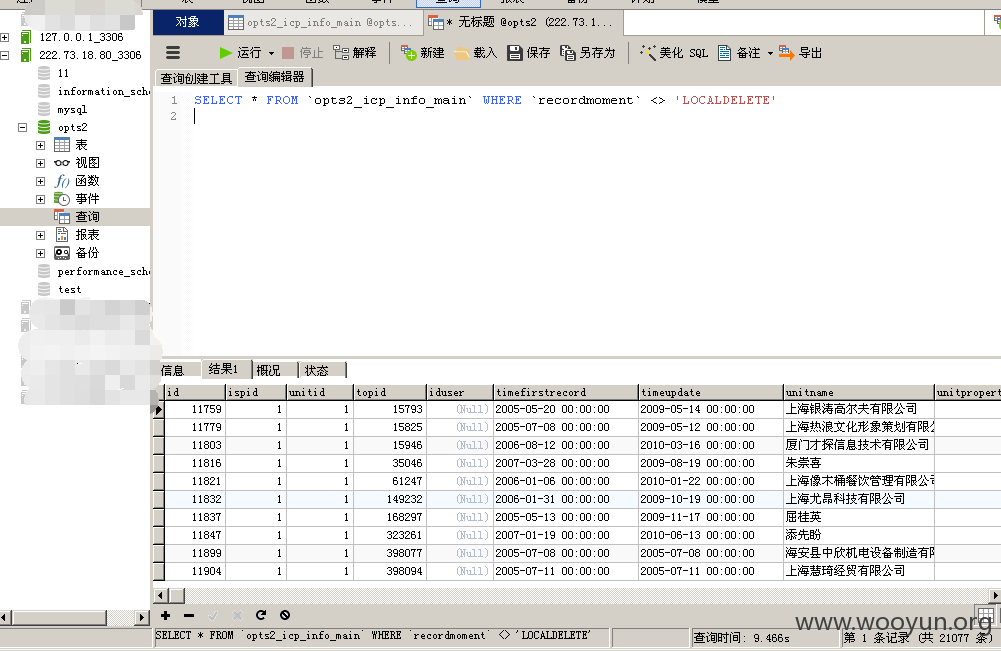The height and width of the screenshot is (651, 1001).
Task: Add a record with the plus button
Action: (x=165, y=615)
